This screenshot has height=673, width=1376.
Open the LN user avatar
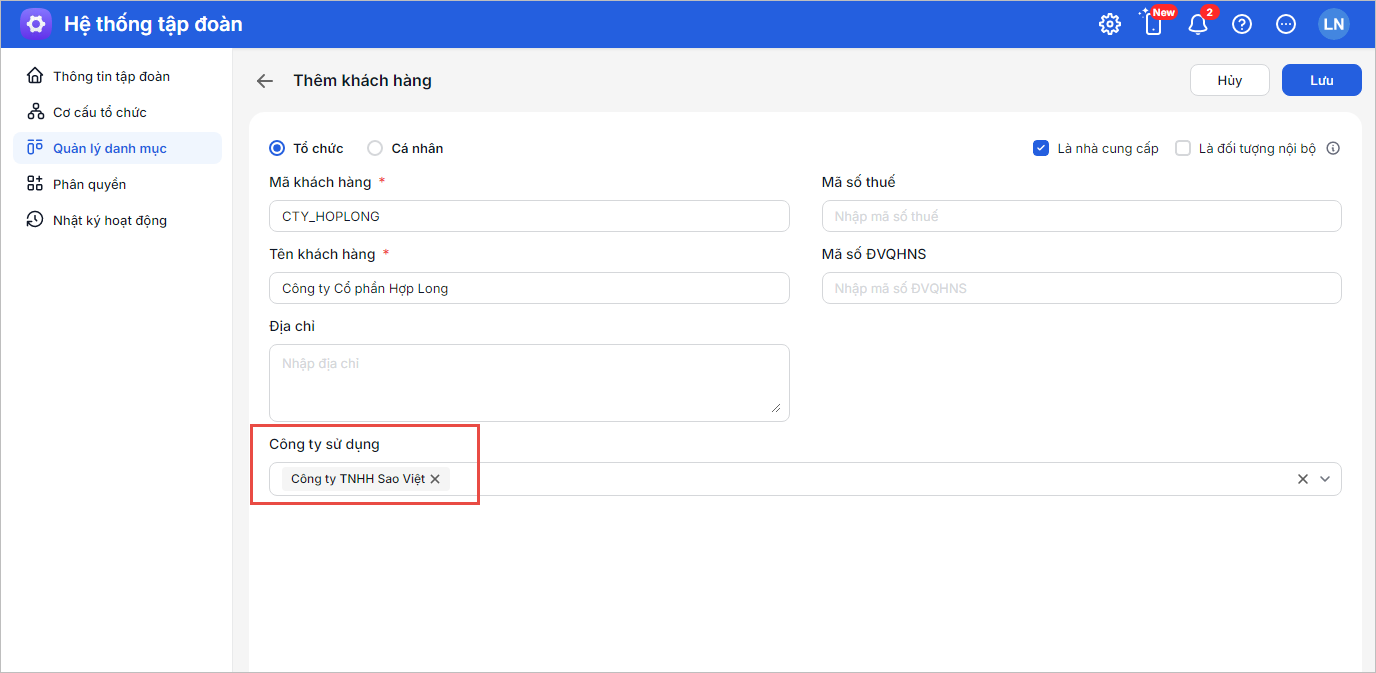1333,25
